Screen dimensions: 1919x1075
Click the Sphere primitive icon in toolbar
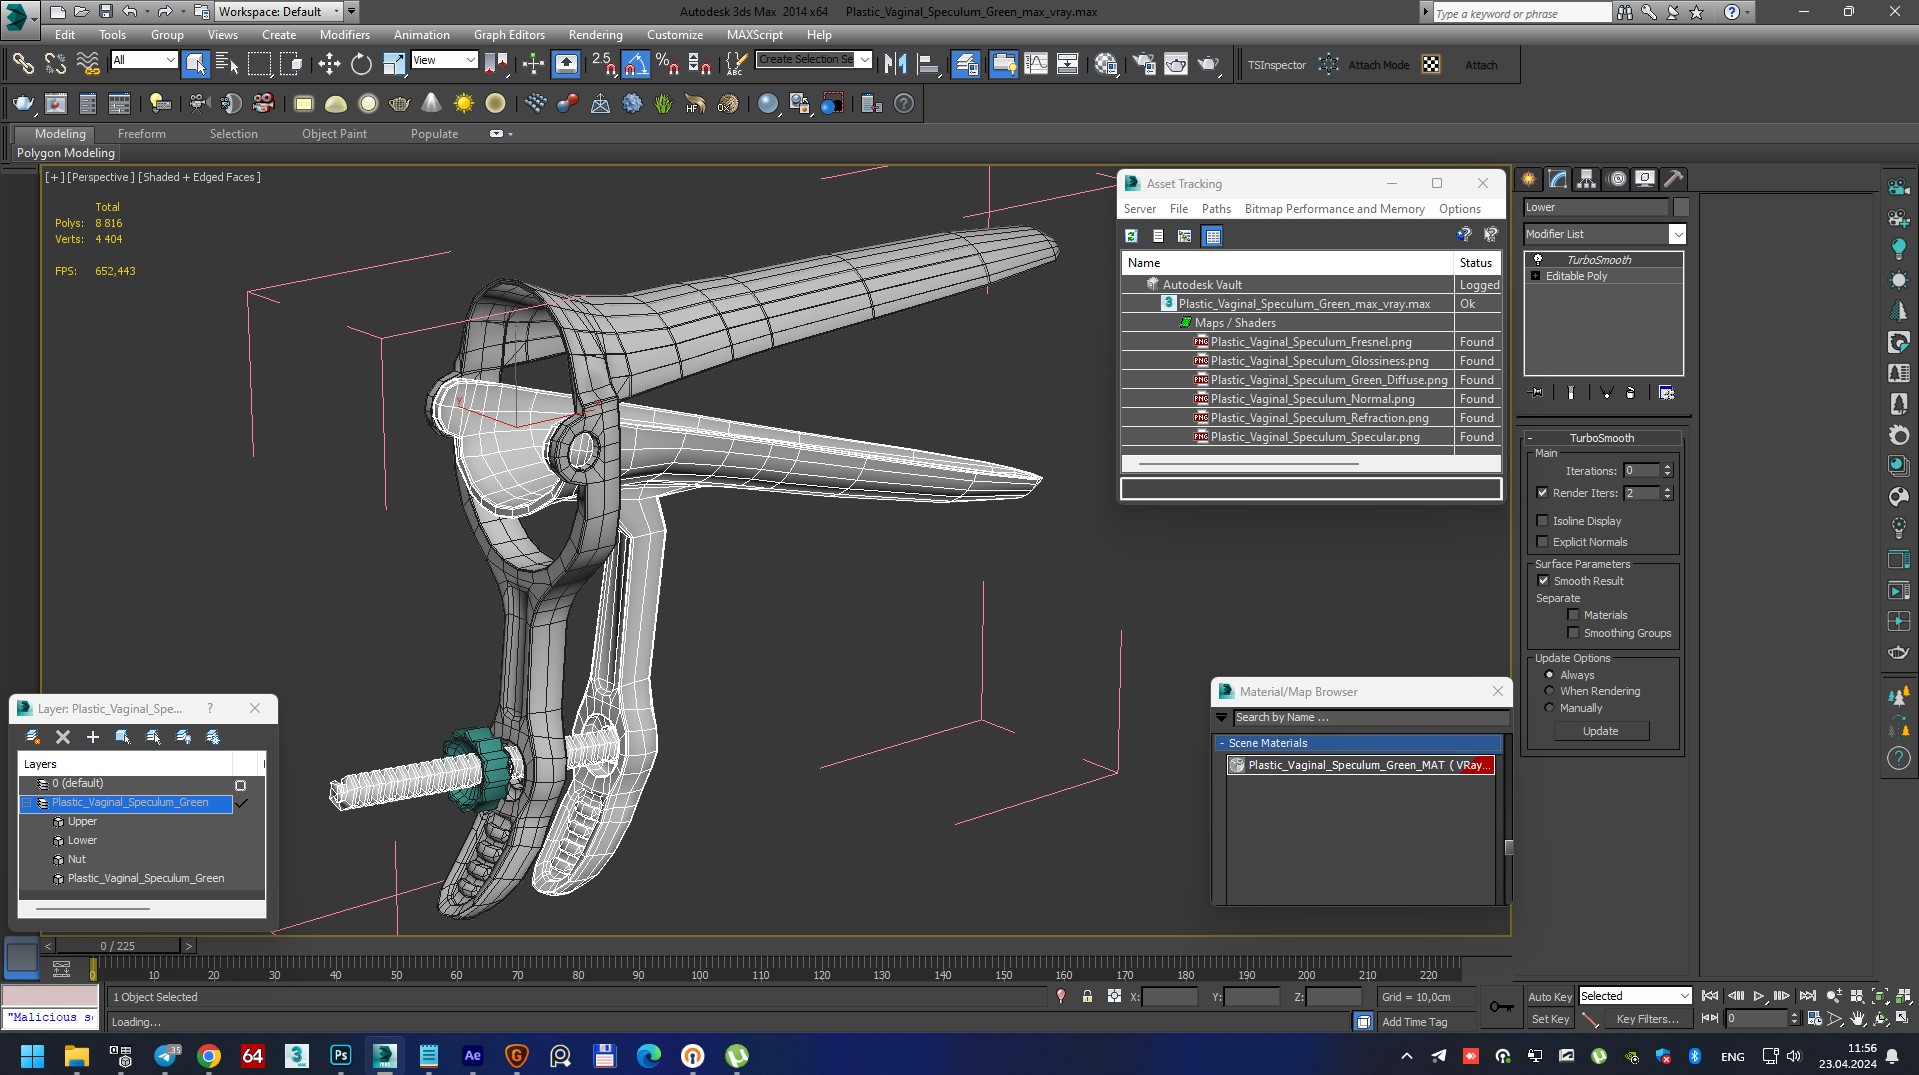368,104
